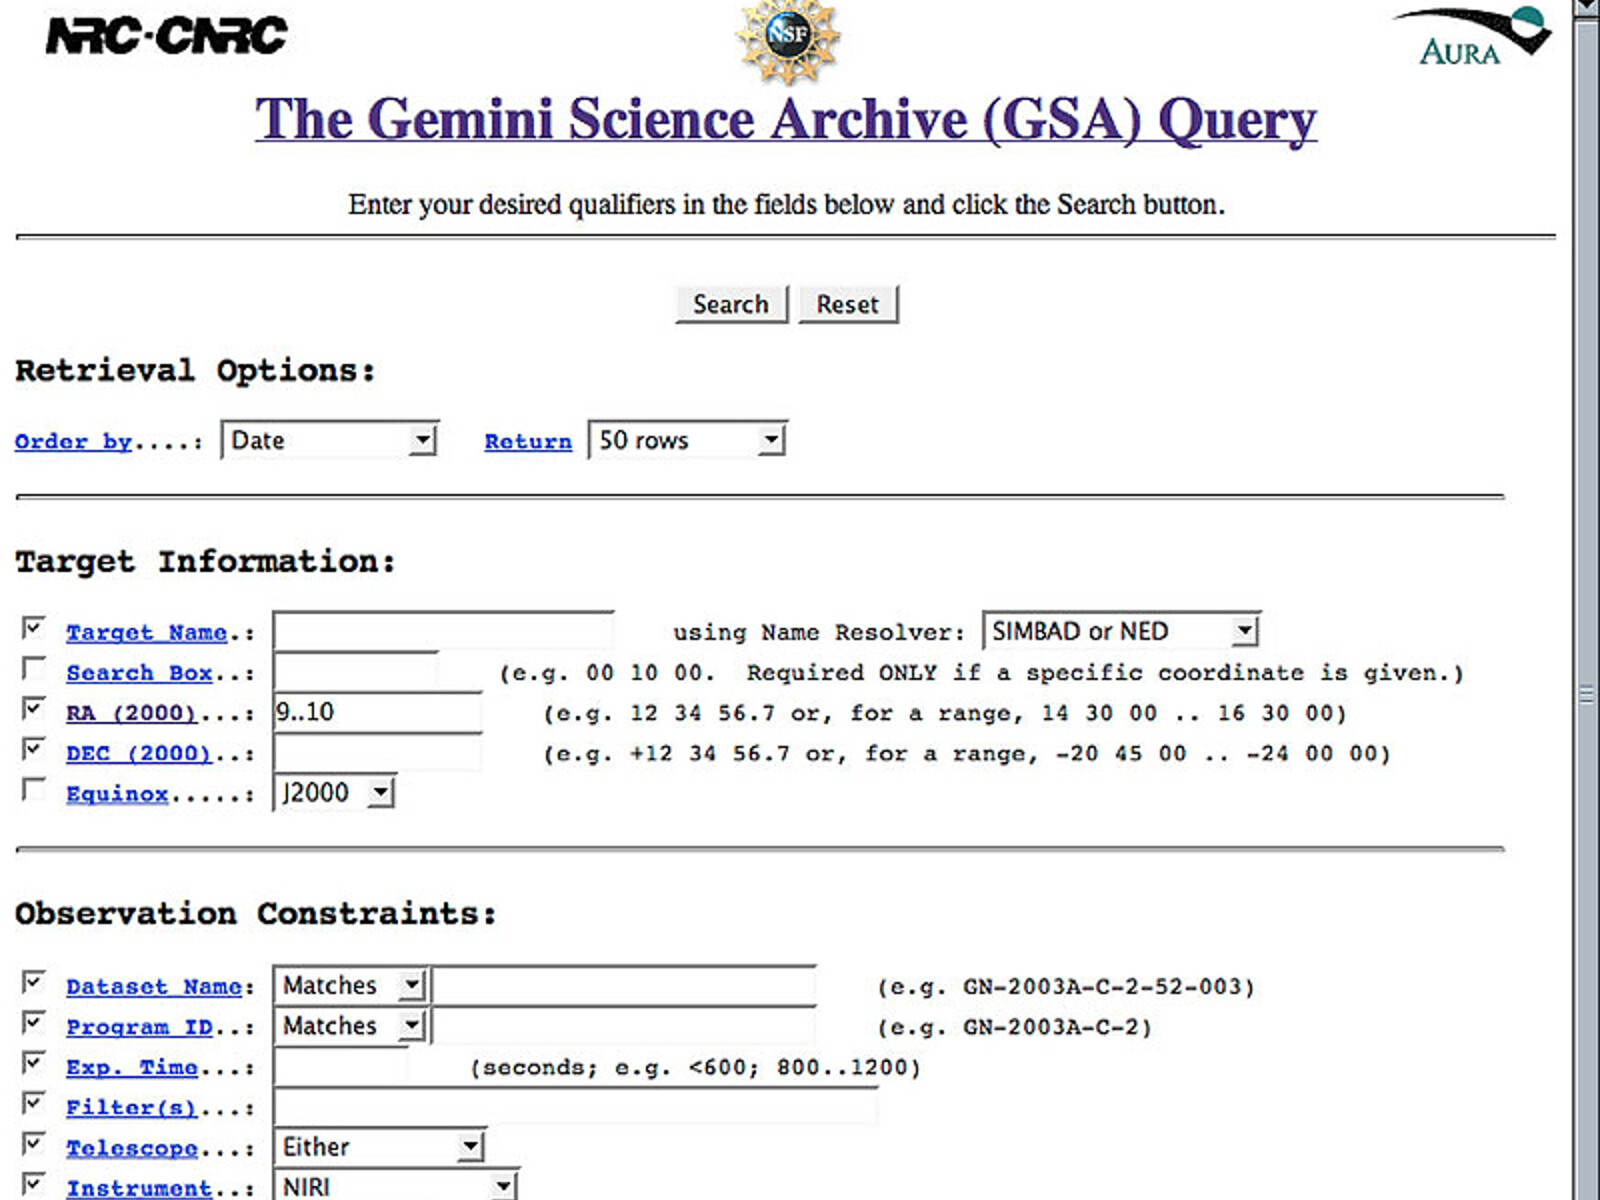The image size is (1600, 1200).
Task: Open the J2000 equinox dropdown
Action: (x=335, y=793)
